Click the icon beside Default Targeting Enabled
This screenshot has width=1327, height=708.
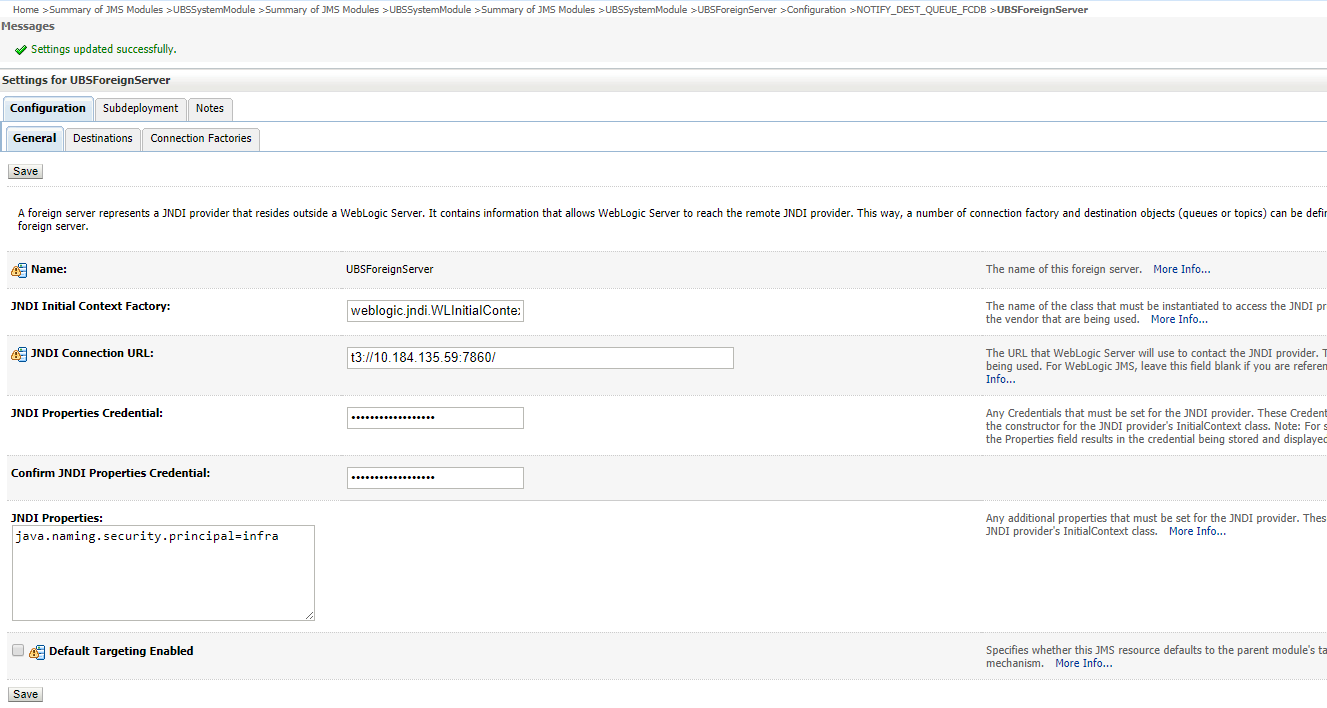[x=37, y=652]
